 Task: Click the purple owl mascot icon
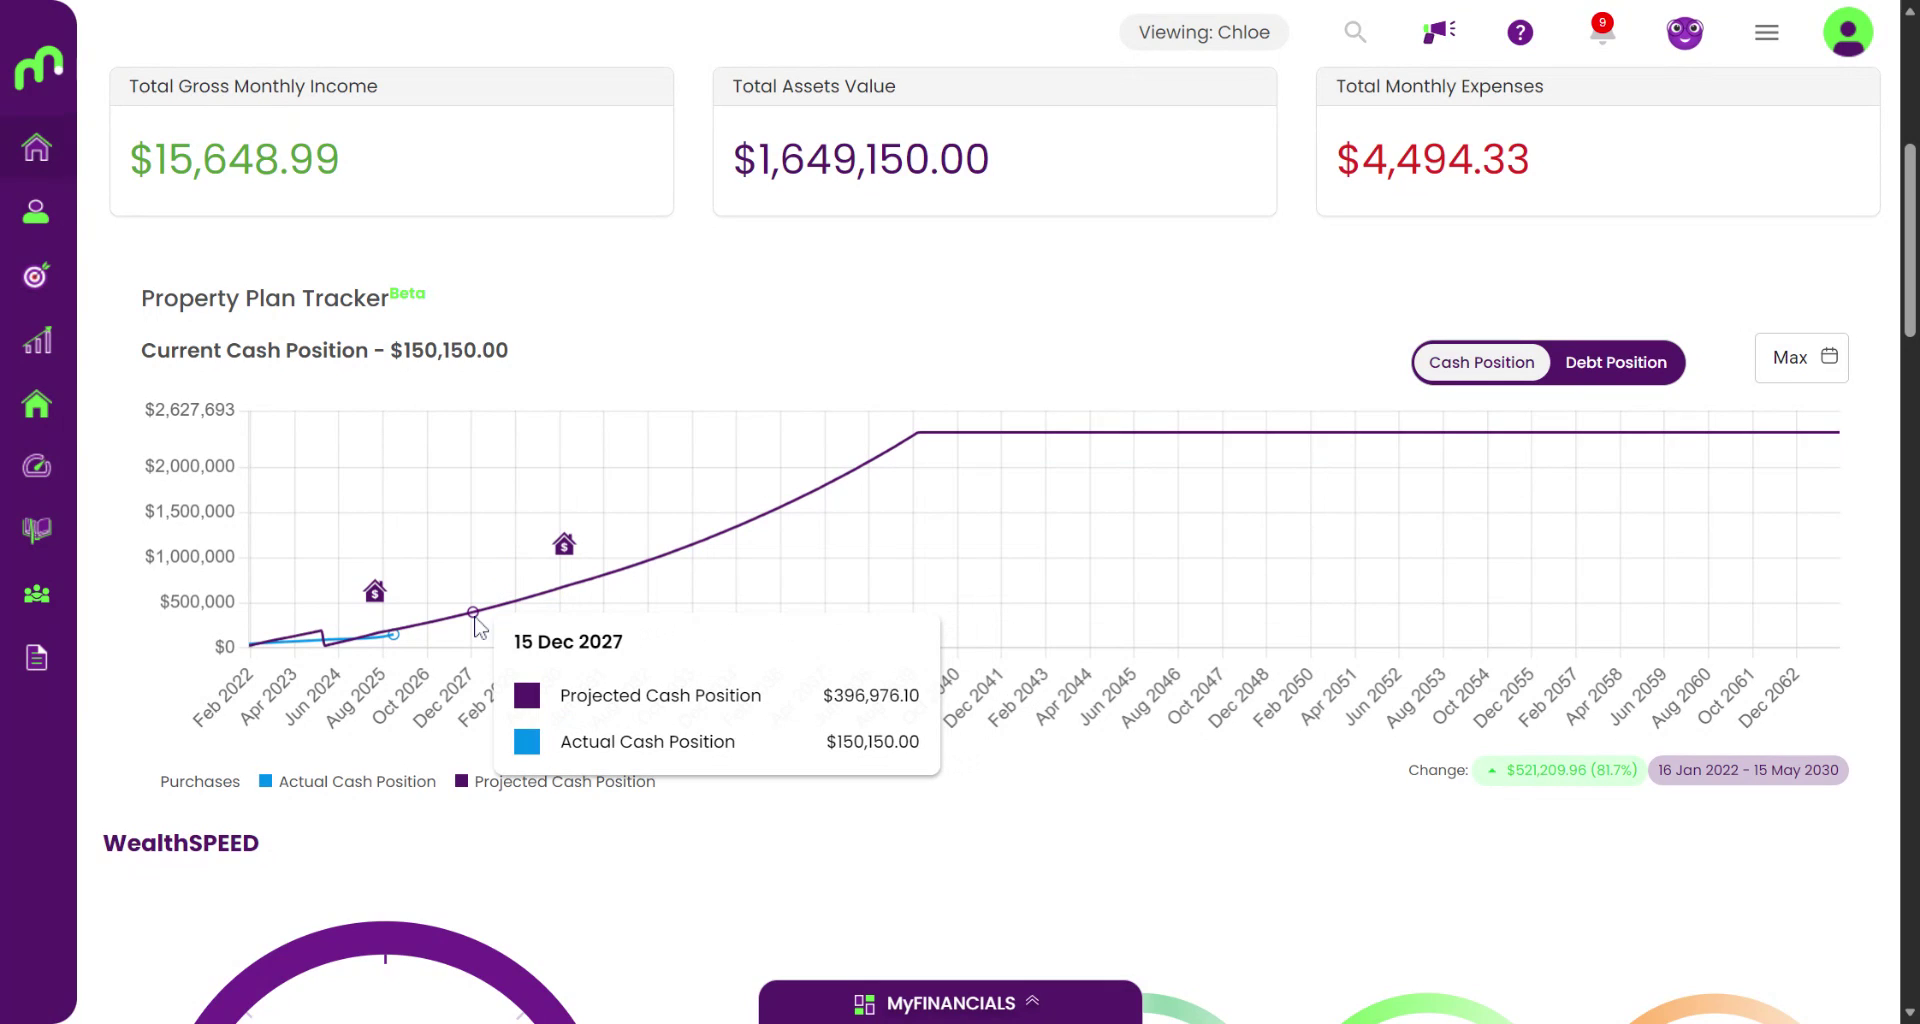tap(1684, 33)
